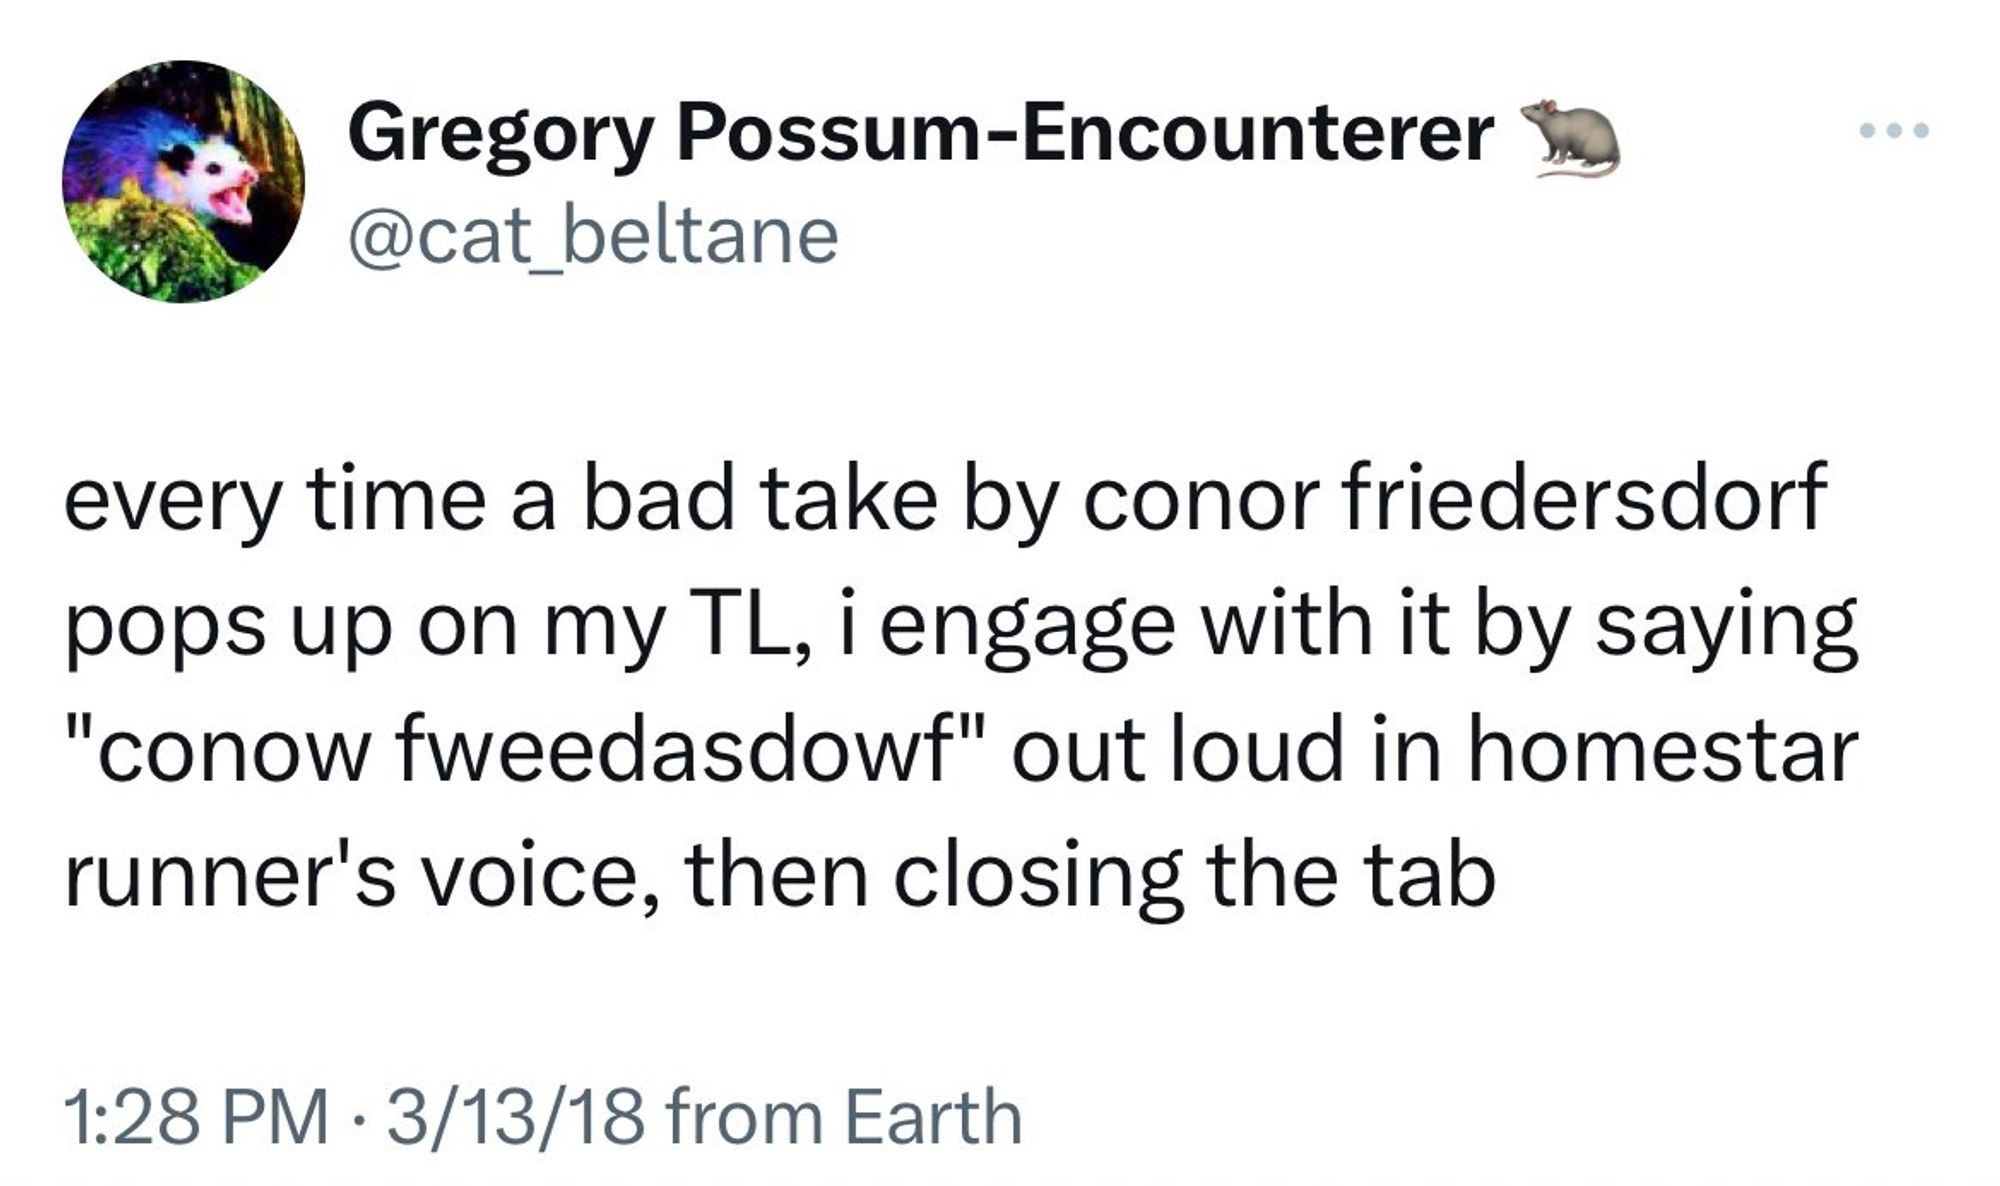Click the words "runner's voice" in the tweet
Screen dimensions: 2000x1186
click(362, 875)
